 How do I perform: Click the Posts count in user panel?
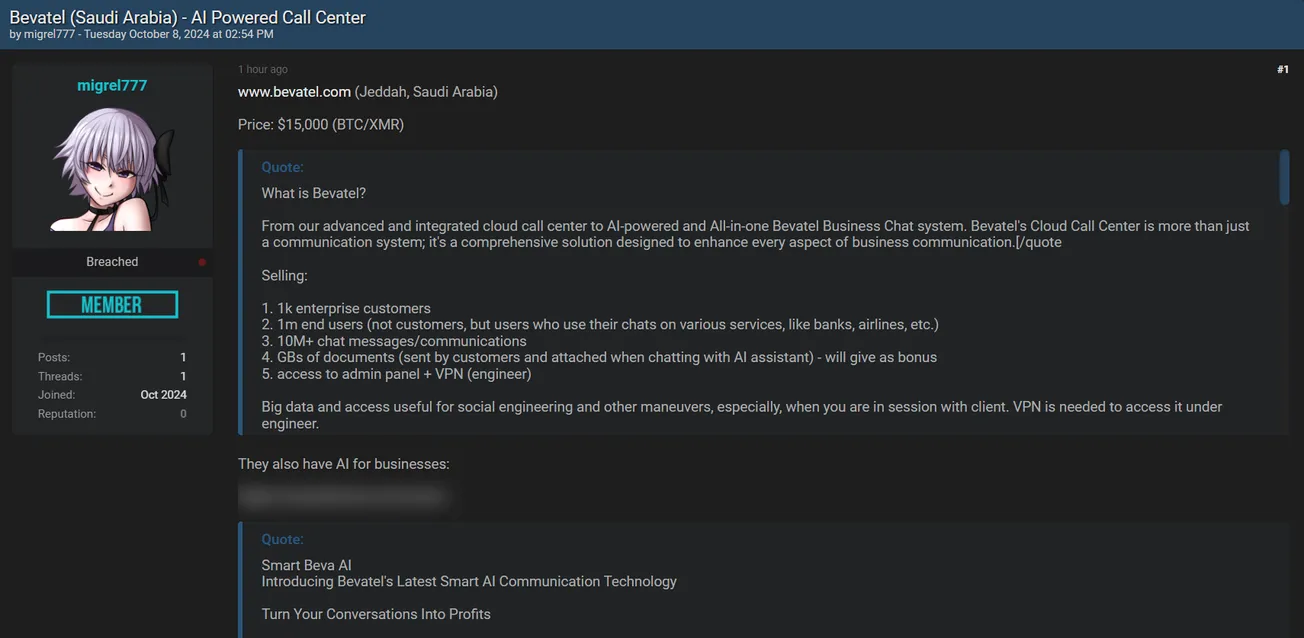(183, 357)
